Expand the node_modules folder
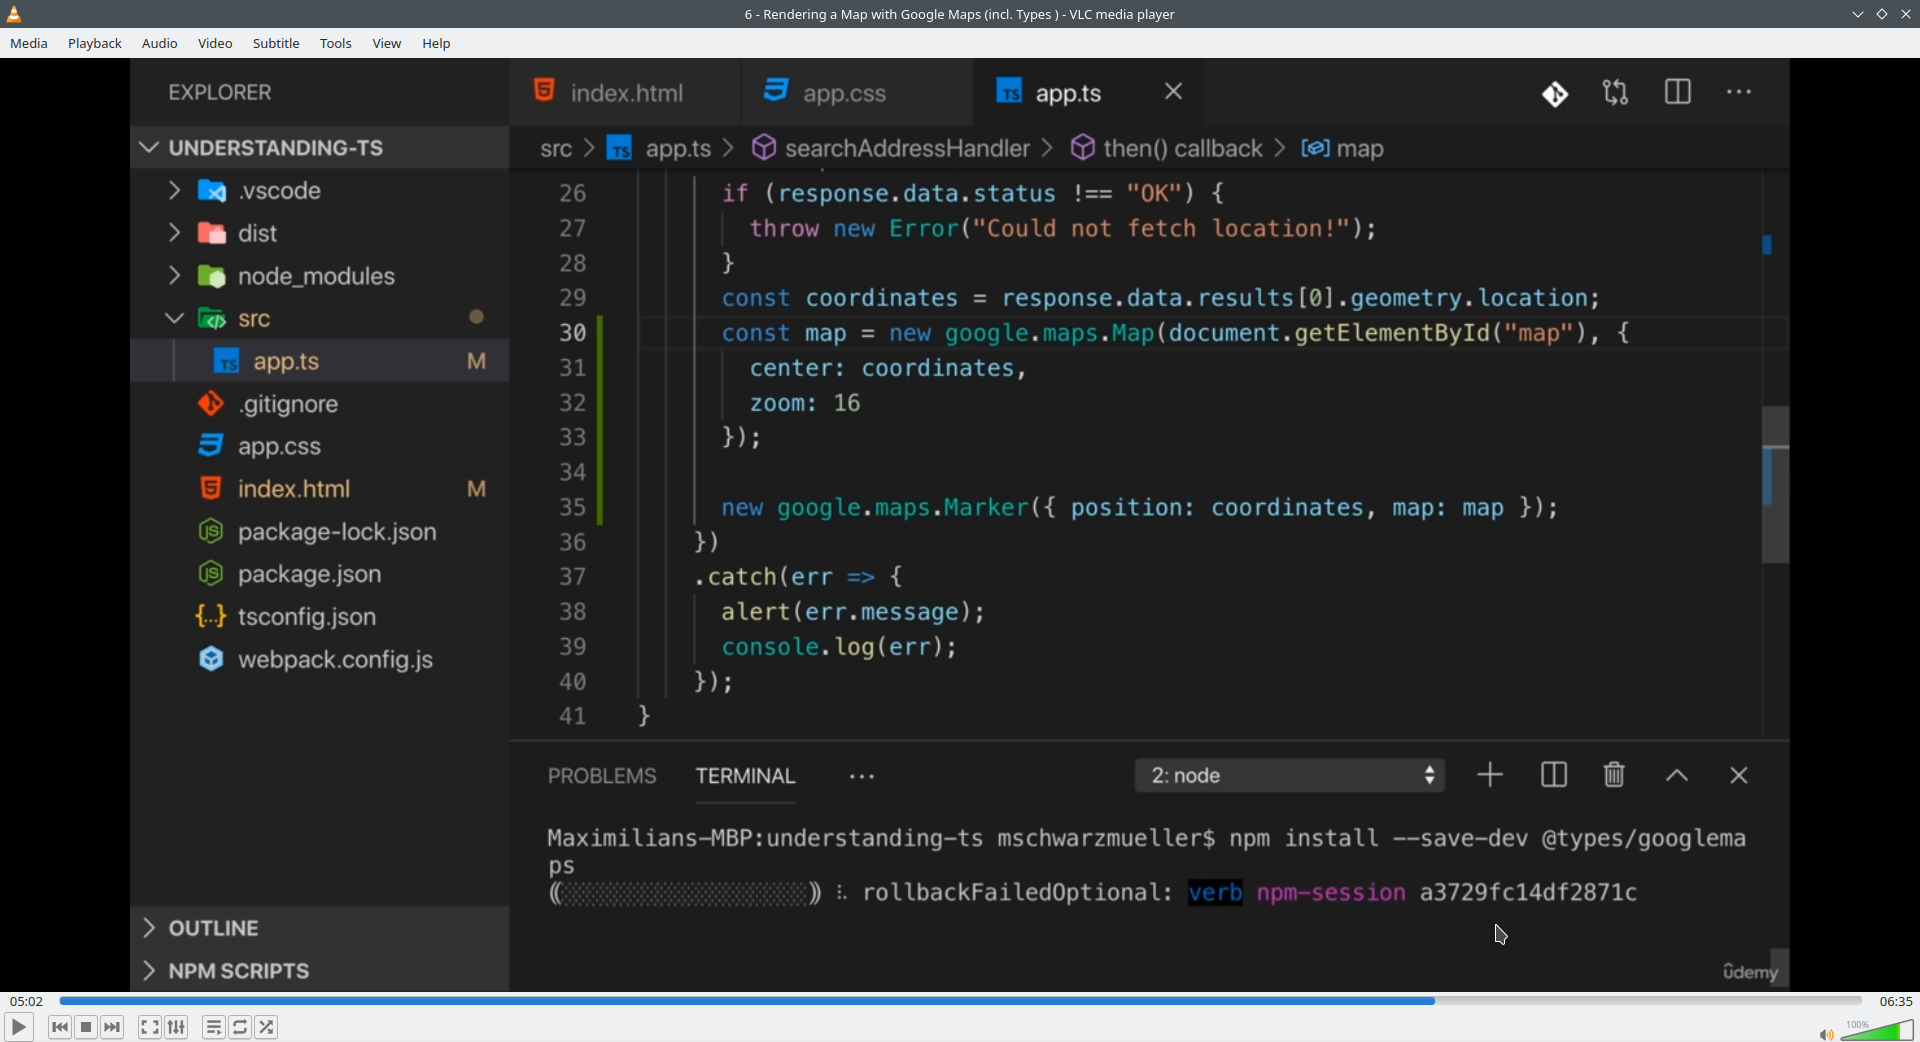 coord(315,276)
